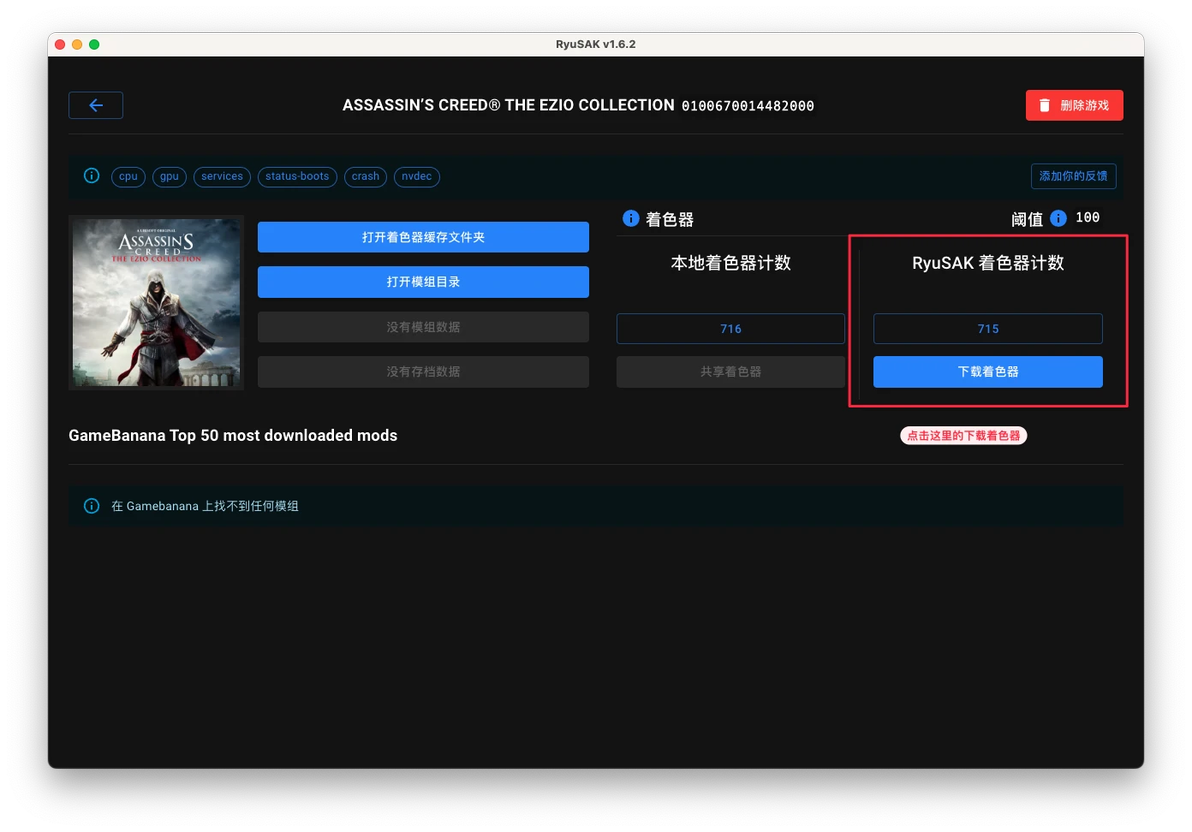Click the disabled 没有模组数据 button

423,327
